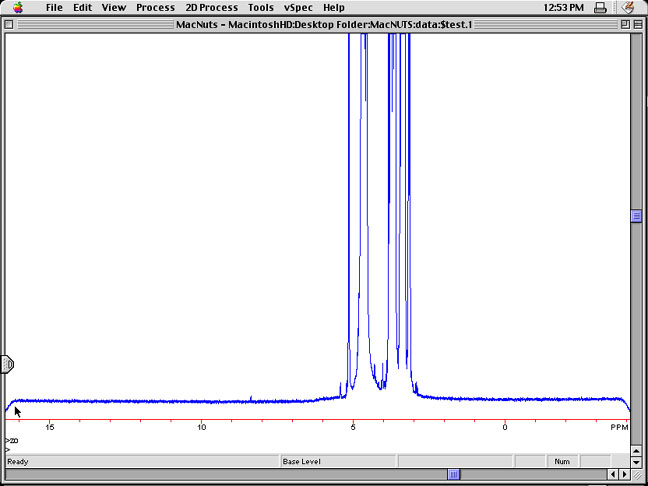Open the Edit menu
Image resolution: width=648 pixels, height=486 pixels.
point(82,7)
